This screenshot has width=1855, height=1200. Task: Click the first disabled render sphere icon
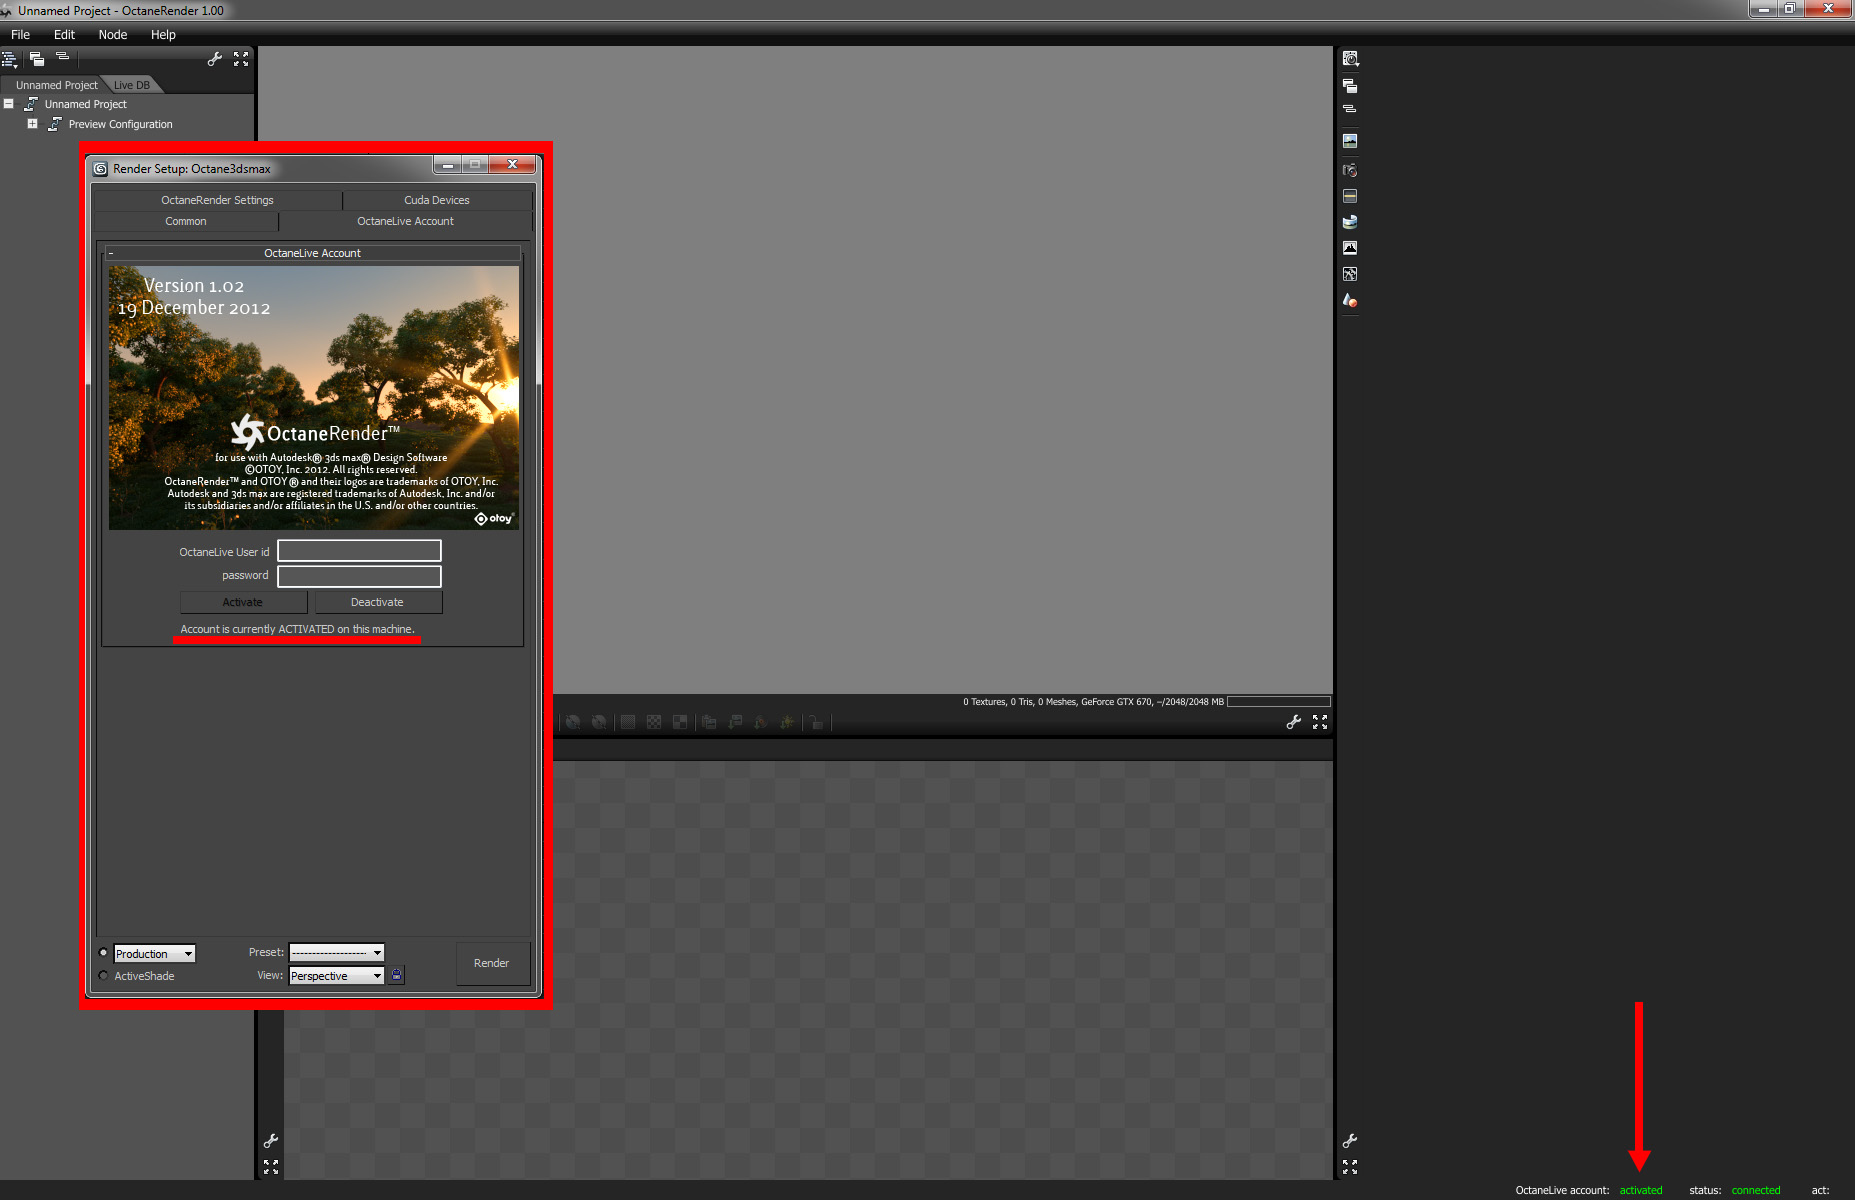point(573,722)
